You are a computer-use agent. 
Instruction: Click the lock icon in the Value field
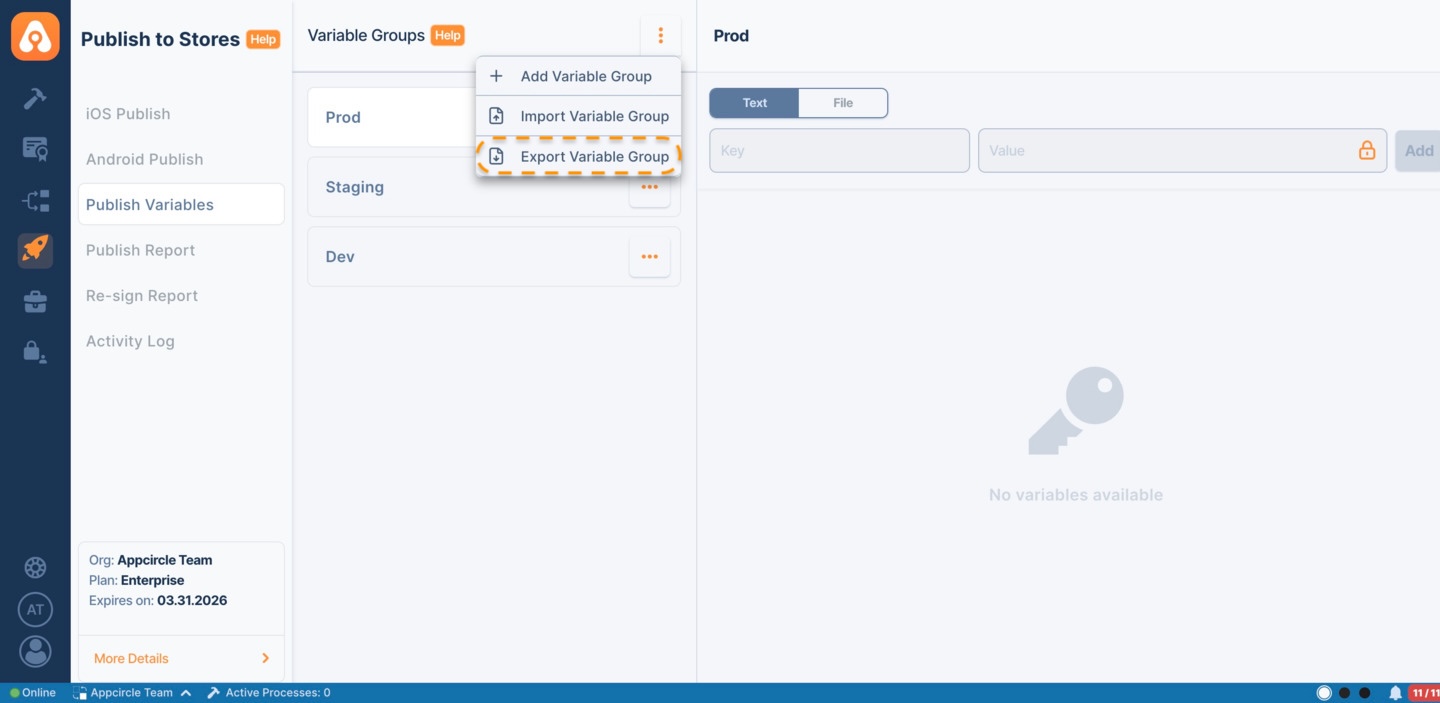tap(1367, 150)
